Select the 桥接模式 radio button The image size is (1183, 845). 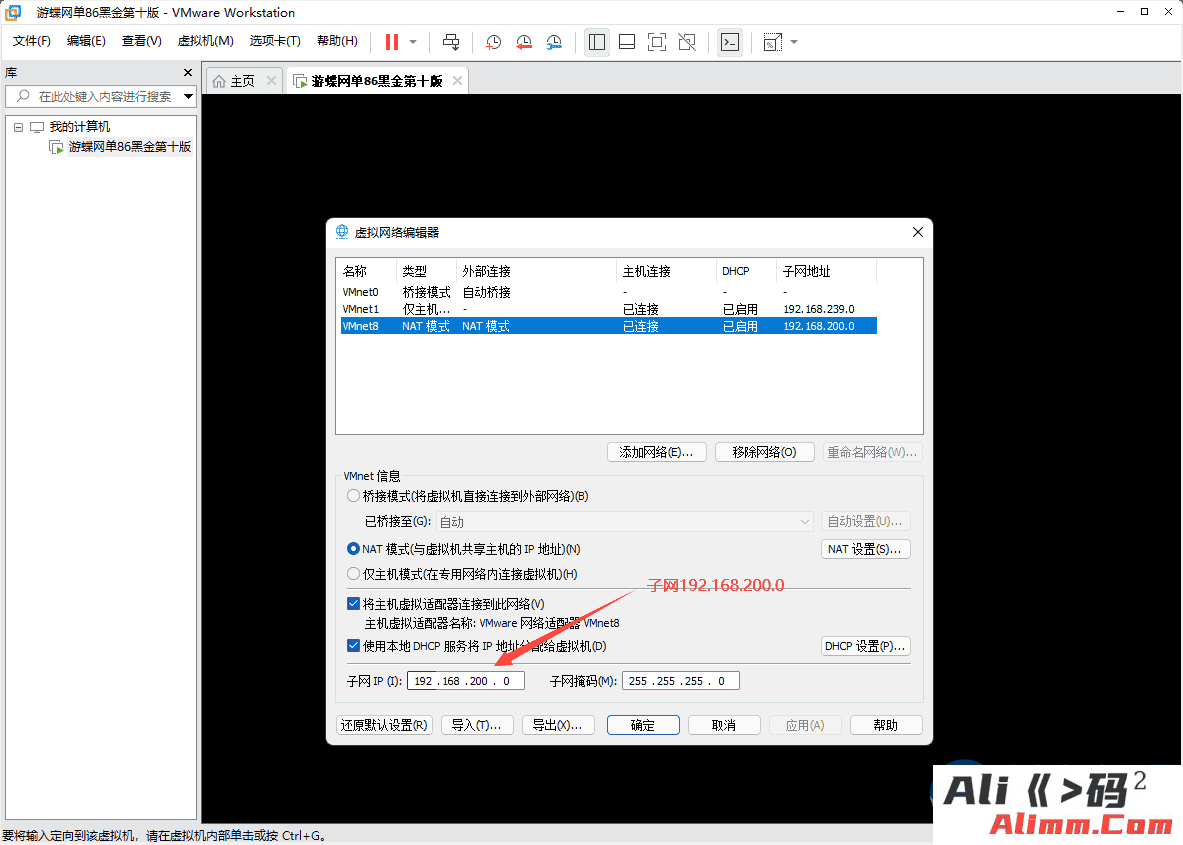click(x=353, y=496)
